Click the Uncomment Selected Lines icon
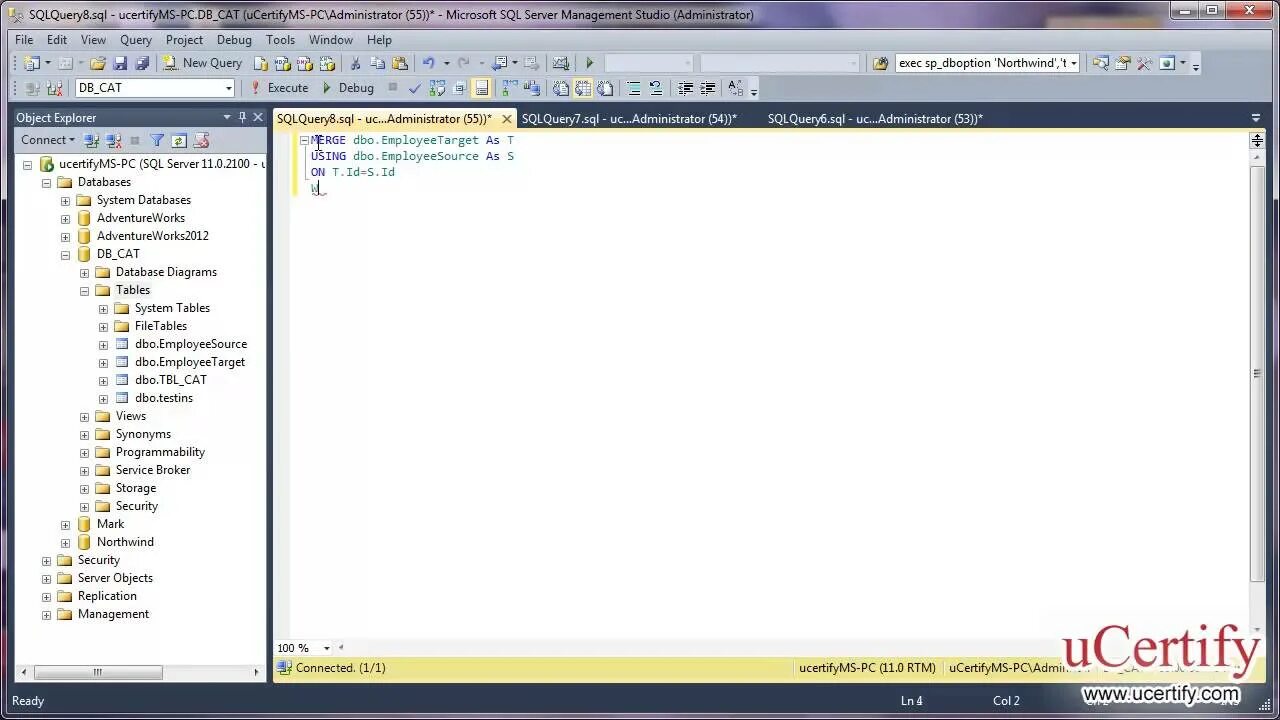 coord(655,88)
